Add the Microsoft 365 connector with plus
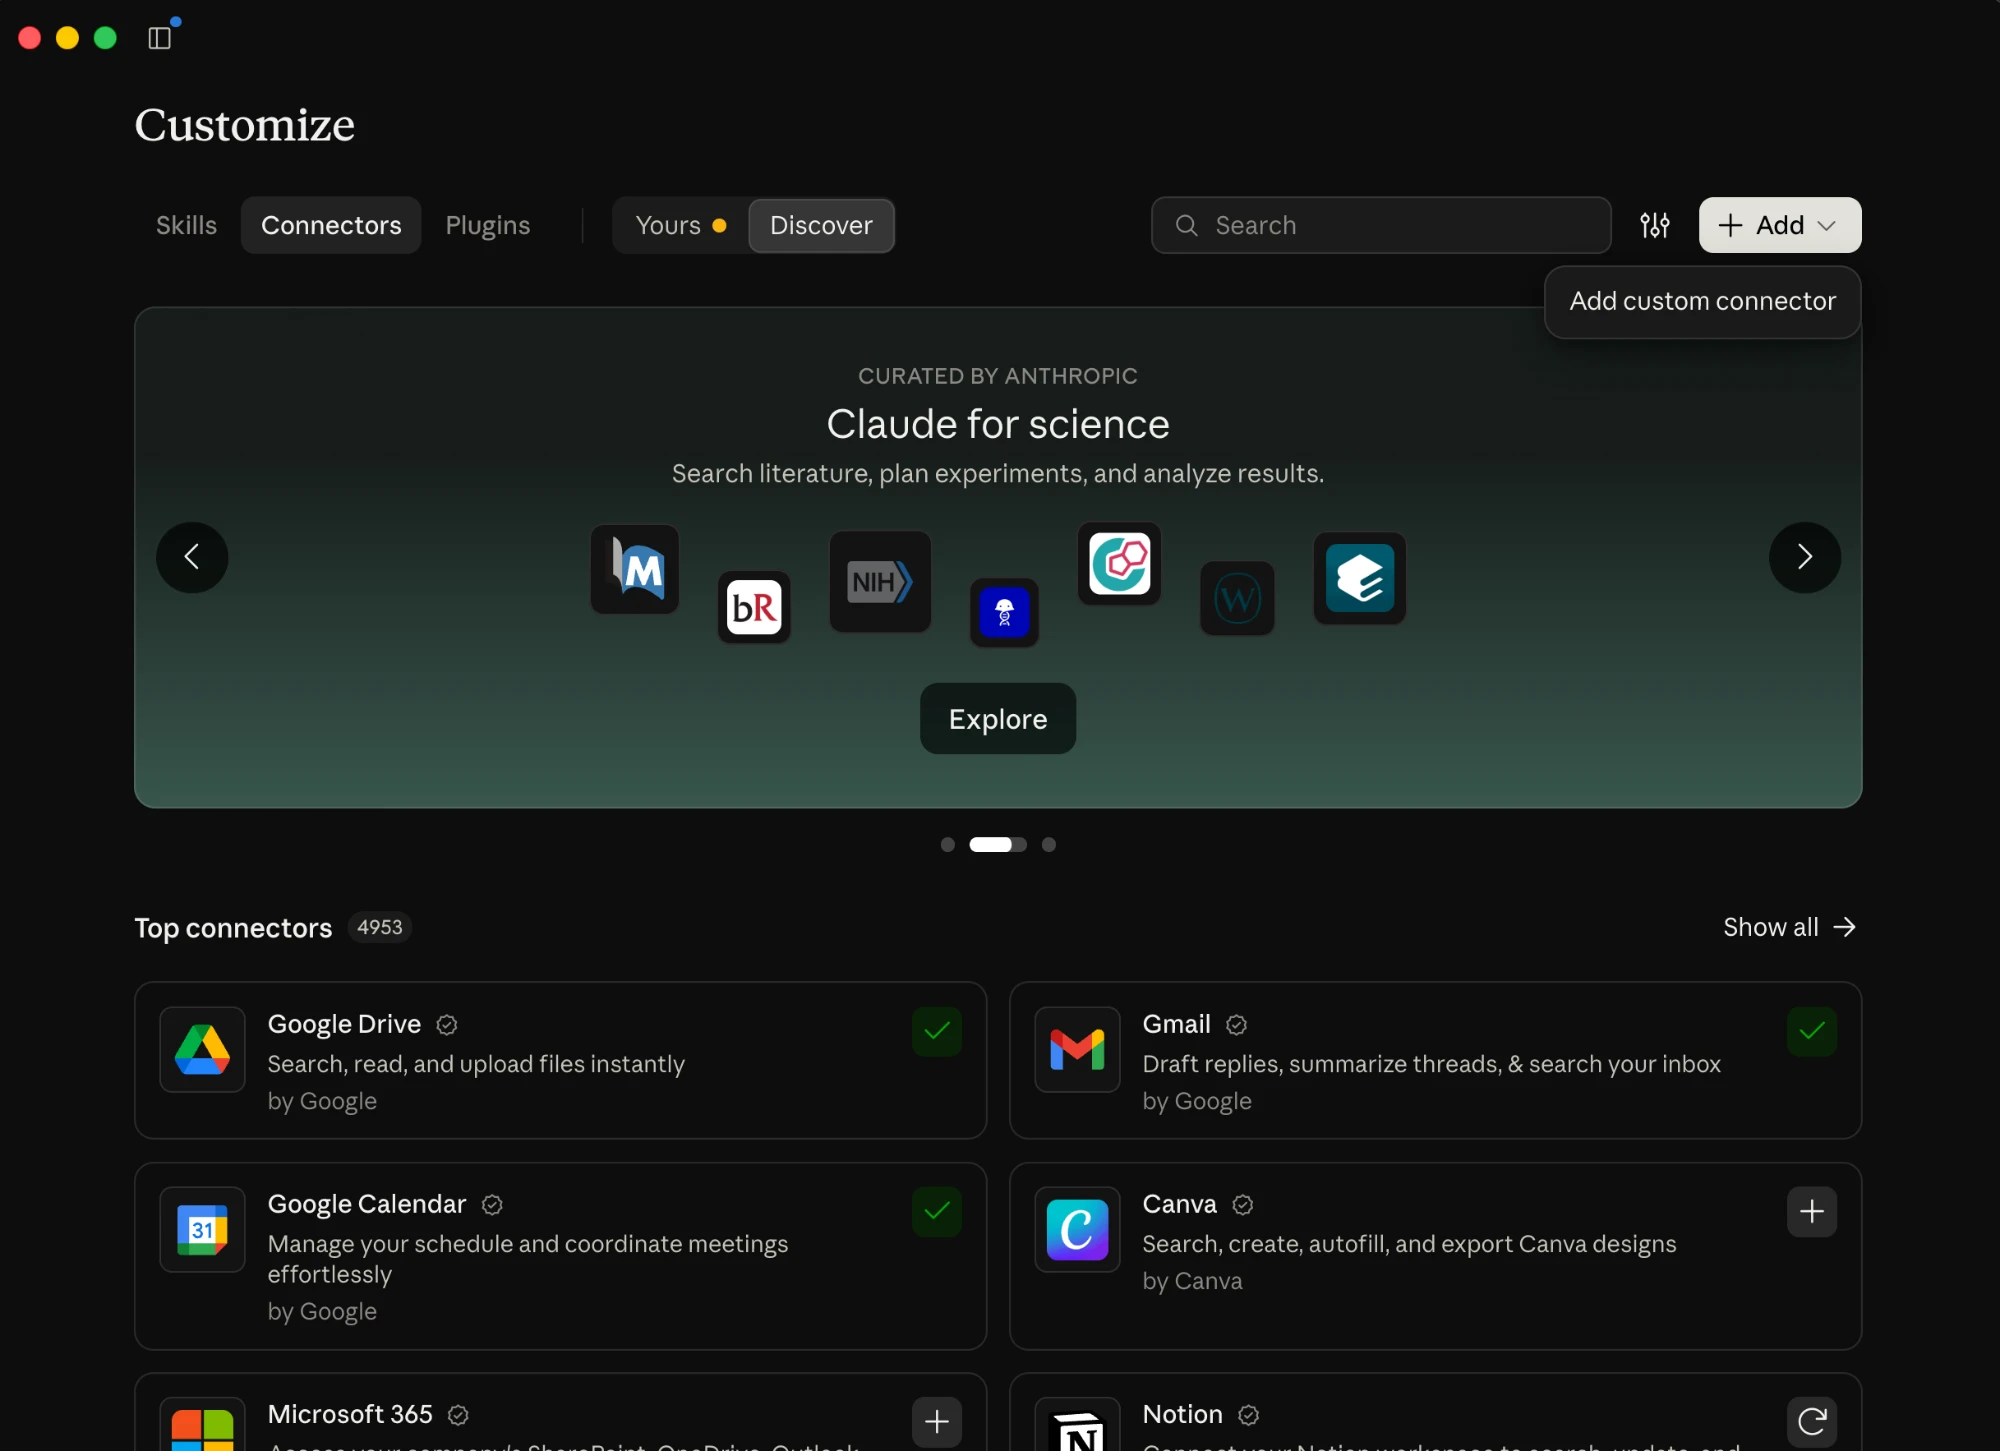This screenshot has height=1451, width=2000. pyautogui.click(x=937, y=1422)
